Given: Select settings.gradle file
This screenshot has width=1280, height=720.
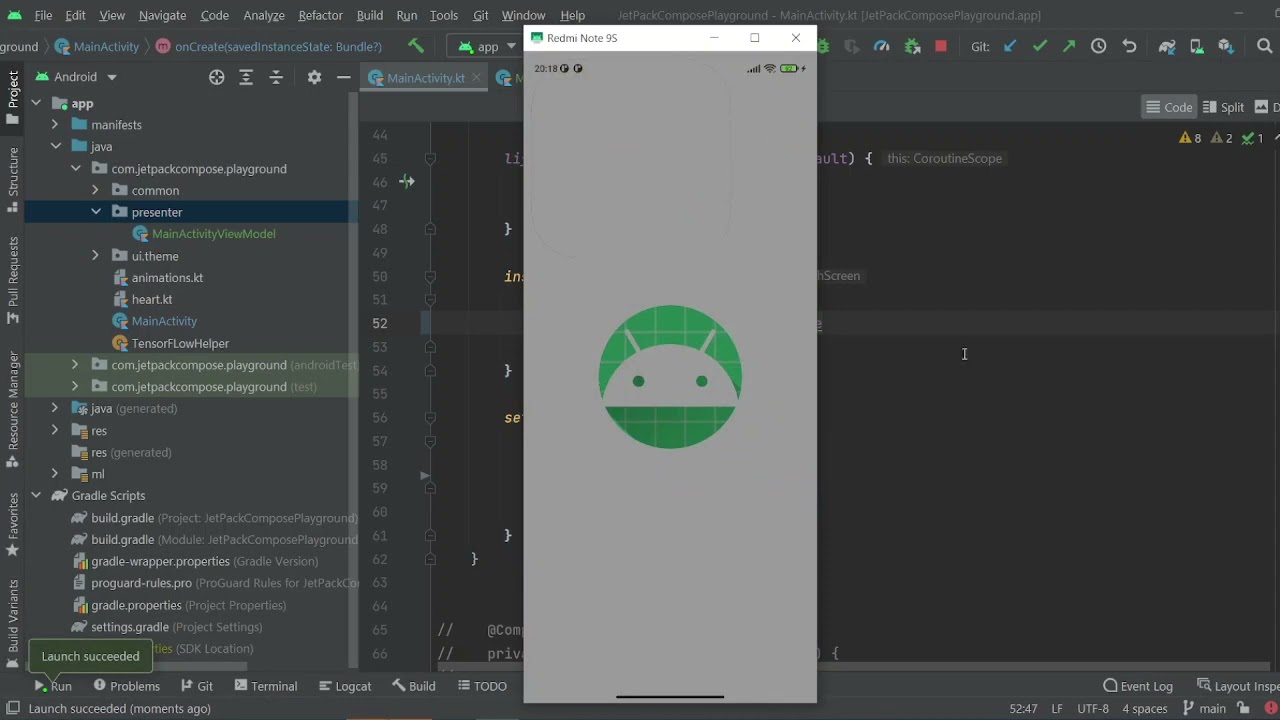Looking at the screenshot, I should pos(130,627).
